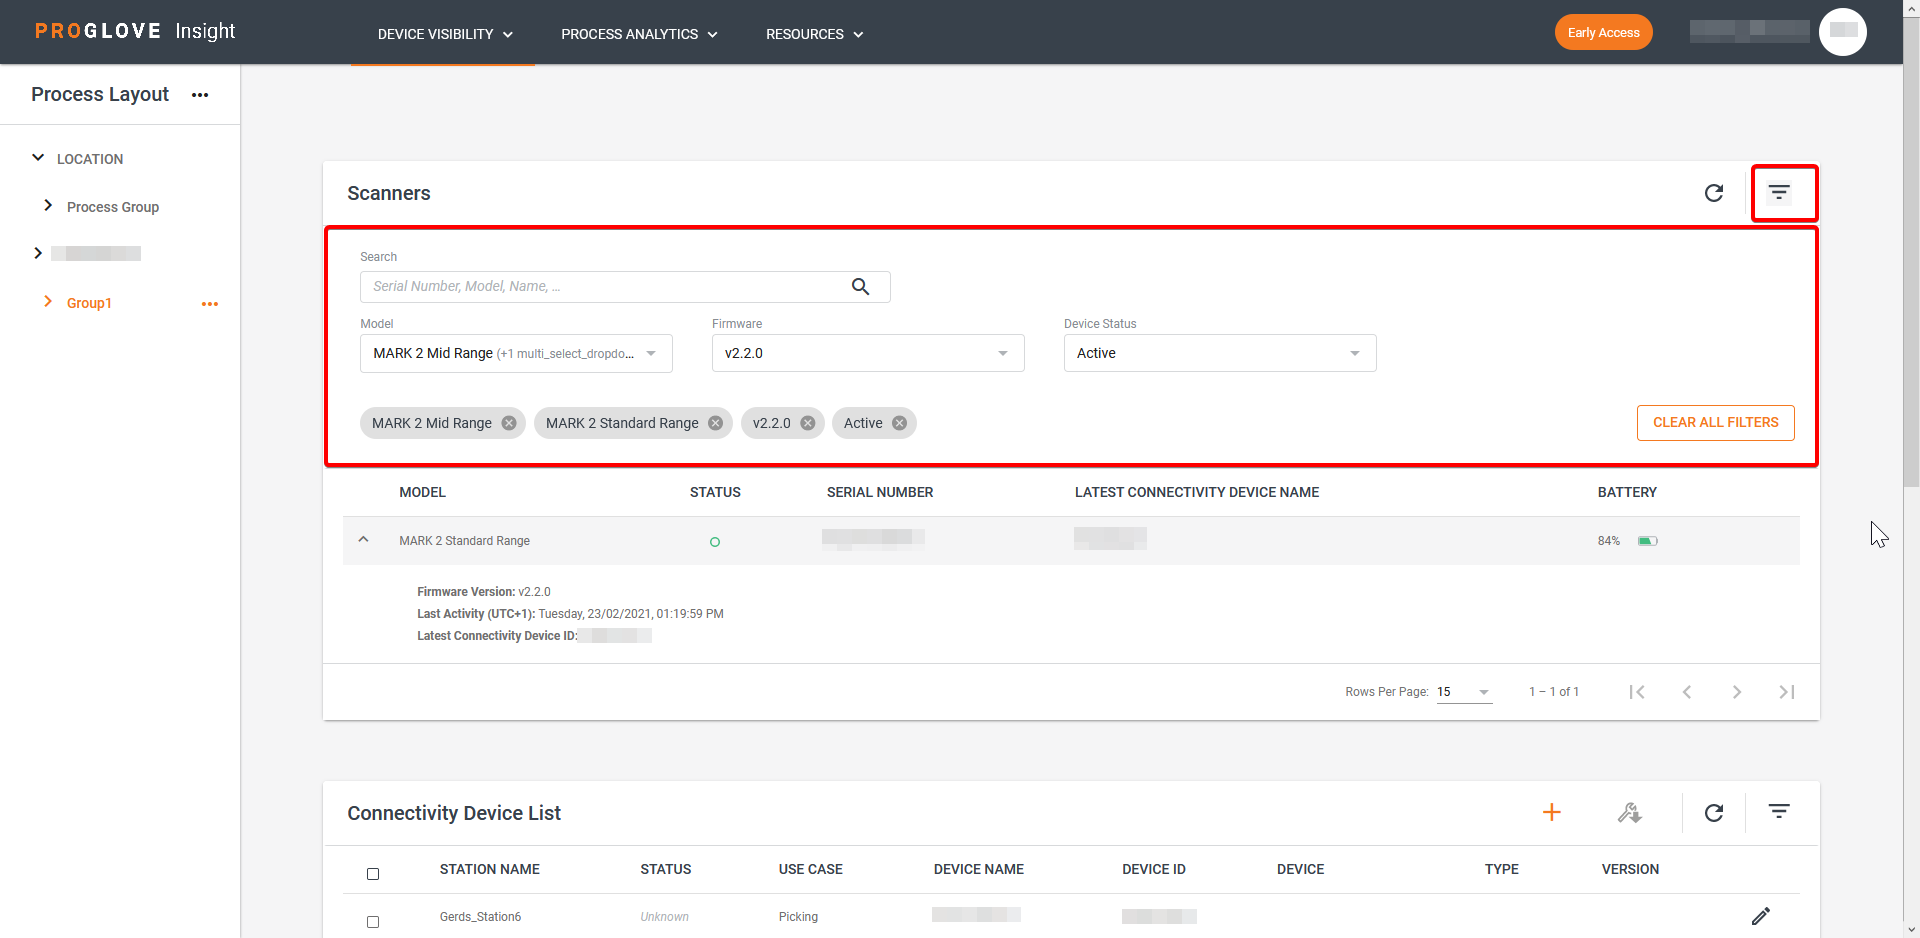Open the Firmware filter dropdown

pyautogui.click(x=868, y=353)
